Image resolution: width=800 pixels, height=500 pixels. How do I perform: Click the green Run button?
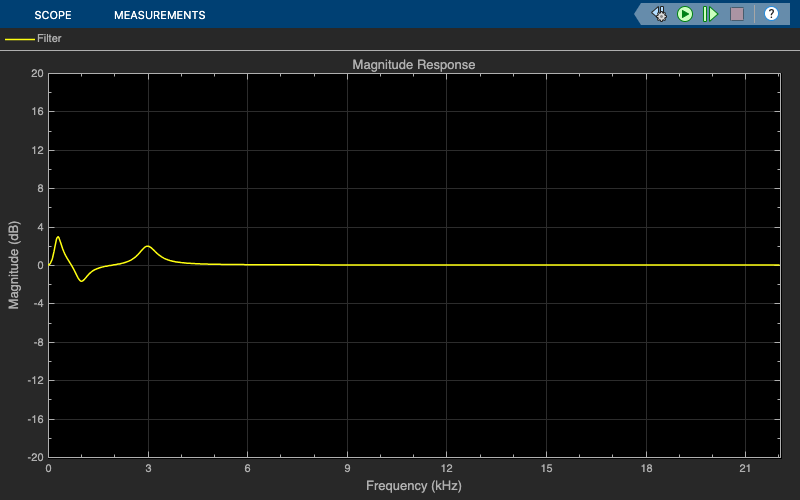click(685, 14)
